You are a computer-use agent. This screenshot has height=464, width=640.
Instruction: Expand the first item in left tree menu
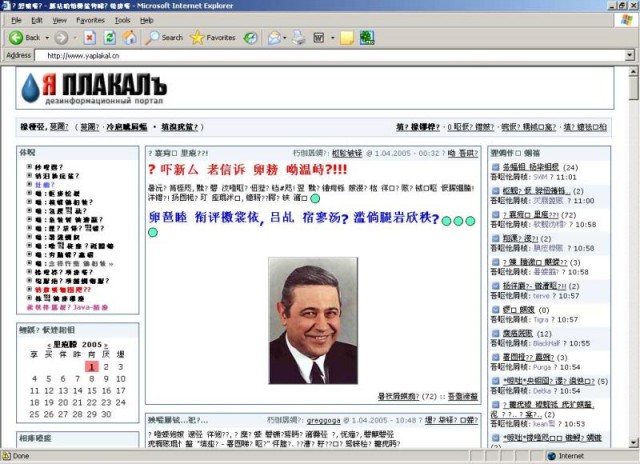[x=29, y=167]
